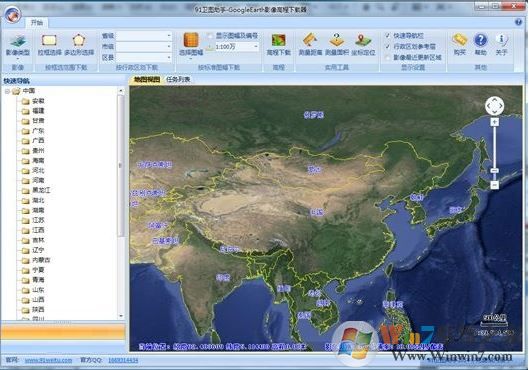The image size is (529, 370).
Task: Switch to the 任务列表 tab
Action: pyautogui.click(x=178, y=80)
